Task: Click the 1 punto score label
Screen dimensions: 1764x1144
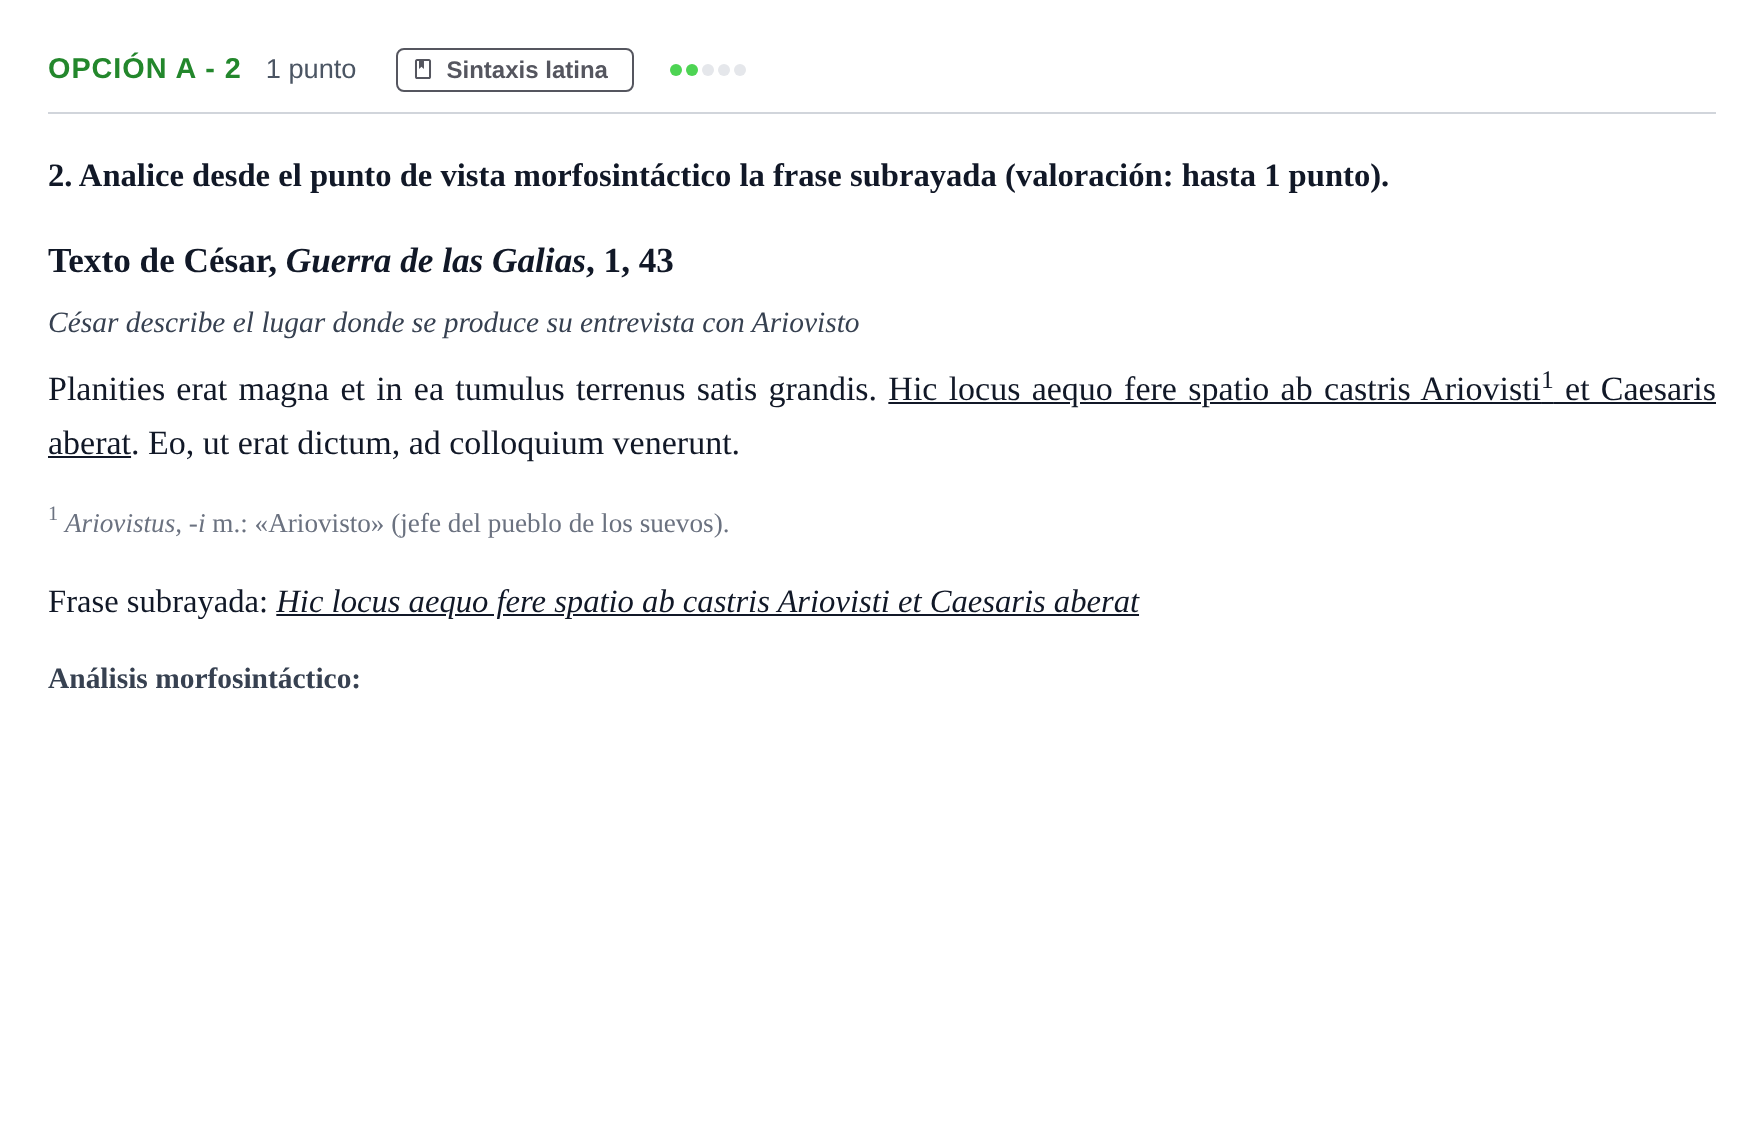Action: click(311, 69)
